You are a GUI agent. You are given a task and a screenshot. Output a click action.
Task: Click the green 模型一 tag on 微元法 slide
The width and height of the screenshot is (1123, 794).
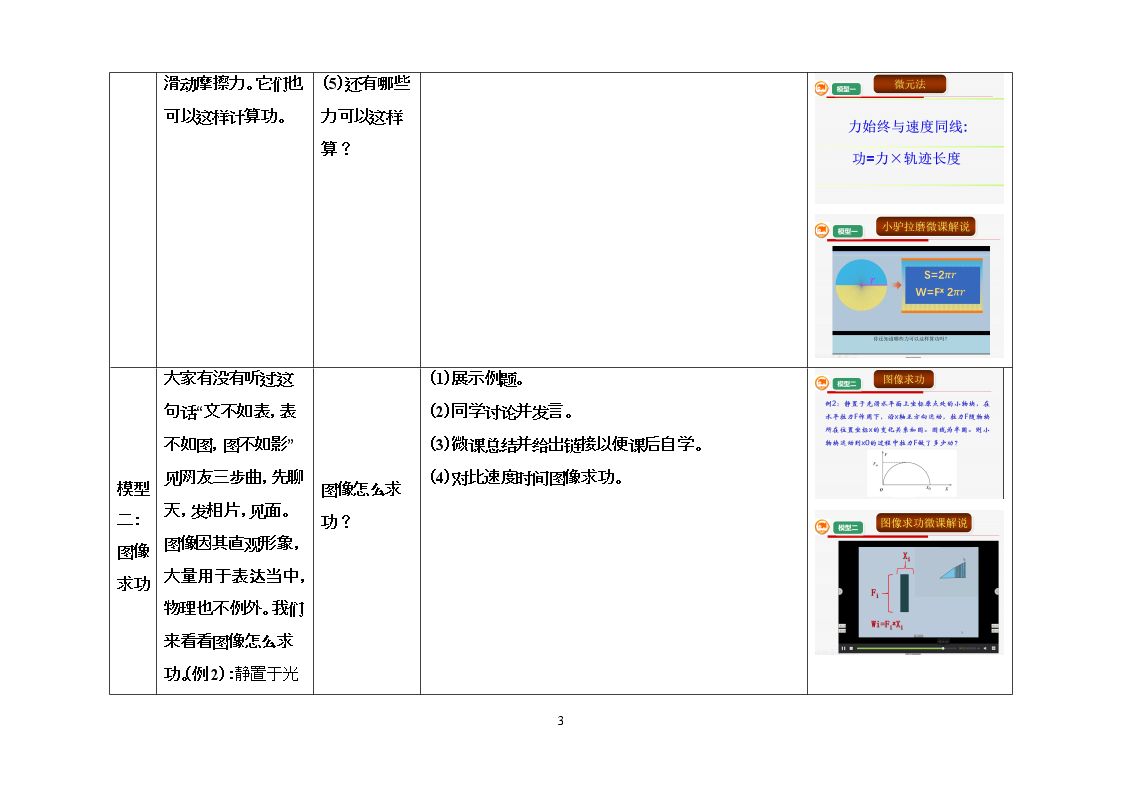(847, 89)
